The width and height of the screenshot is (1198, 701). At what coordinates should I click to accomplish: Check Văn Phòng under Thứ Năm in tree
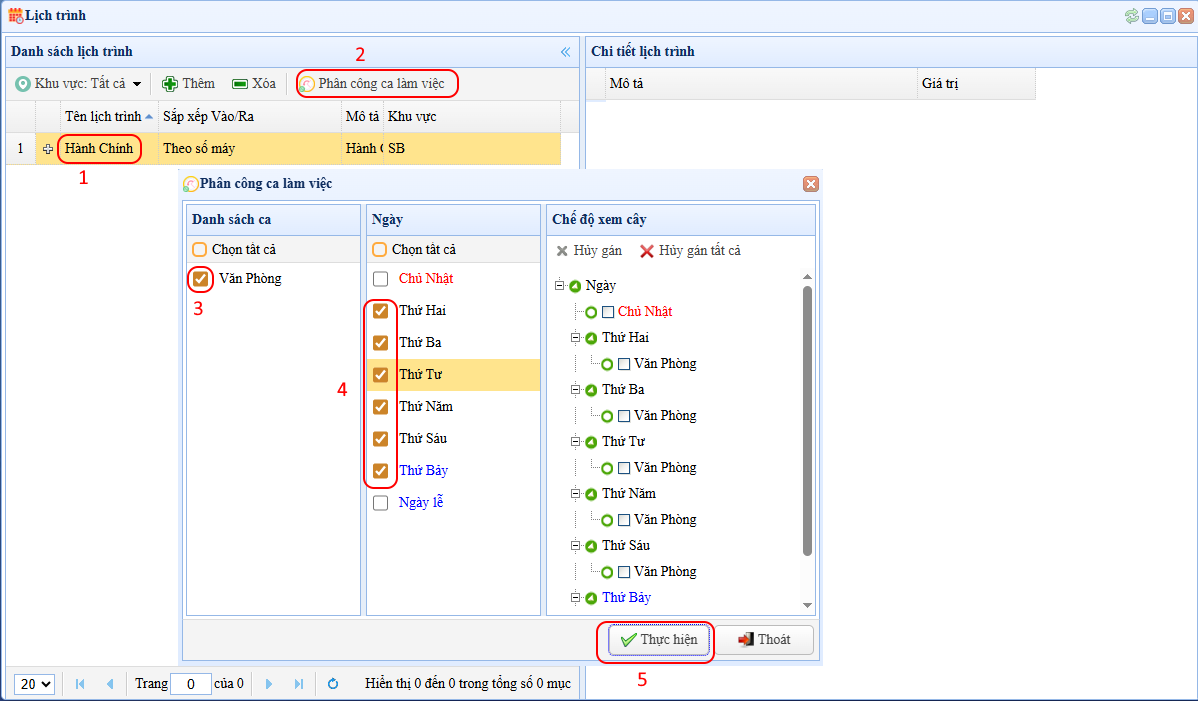coord(624,520)
